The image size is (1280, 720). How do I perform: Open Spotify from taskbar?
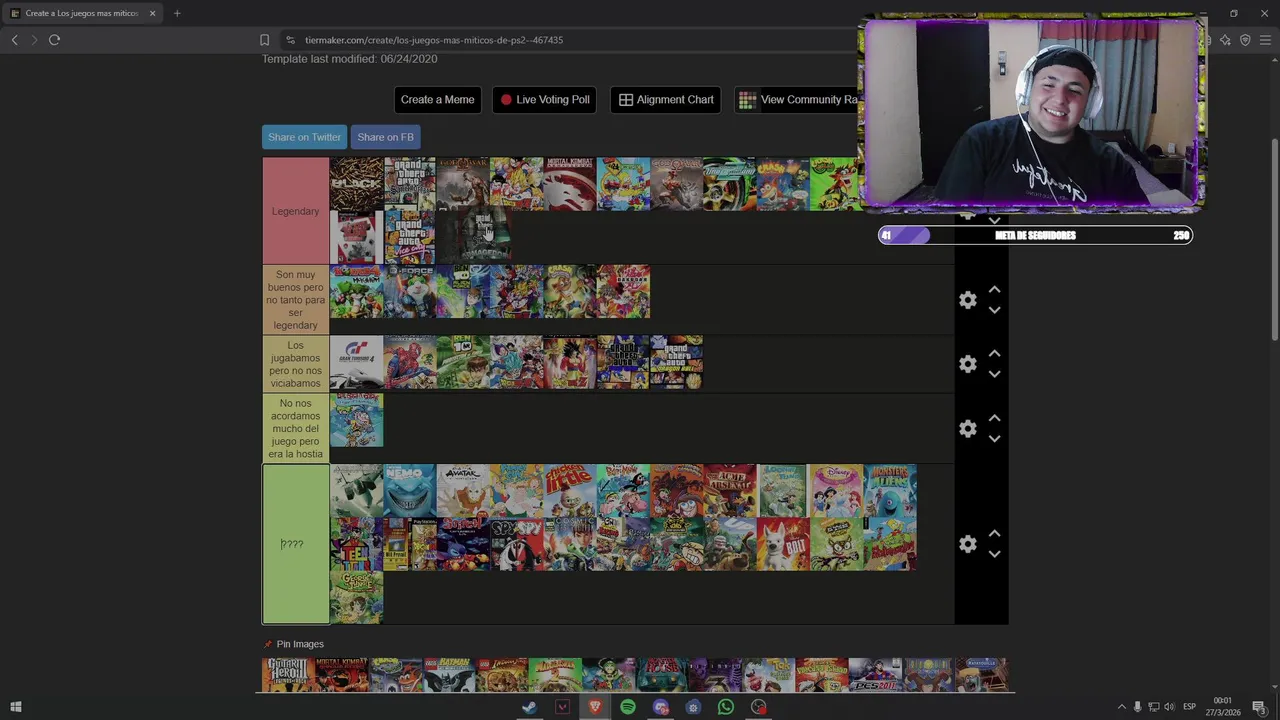point(628,707)
